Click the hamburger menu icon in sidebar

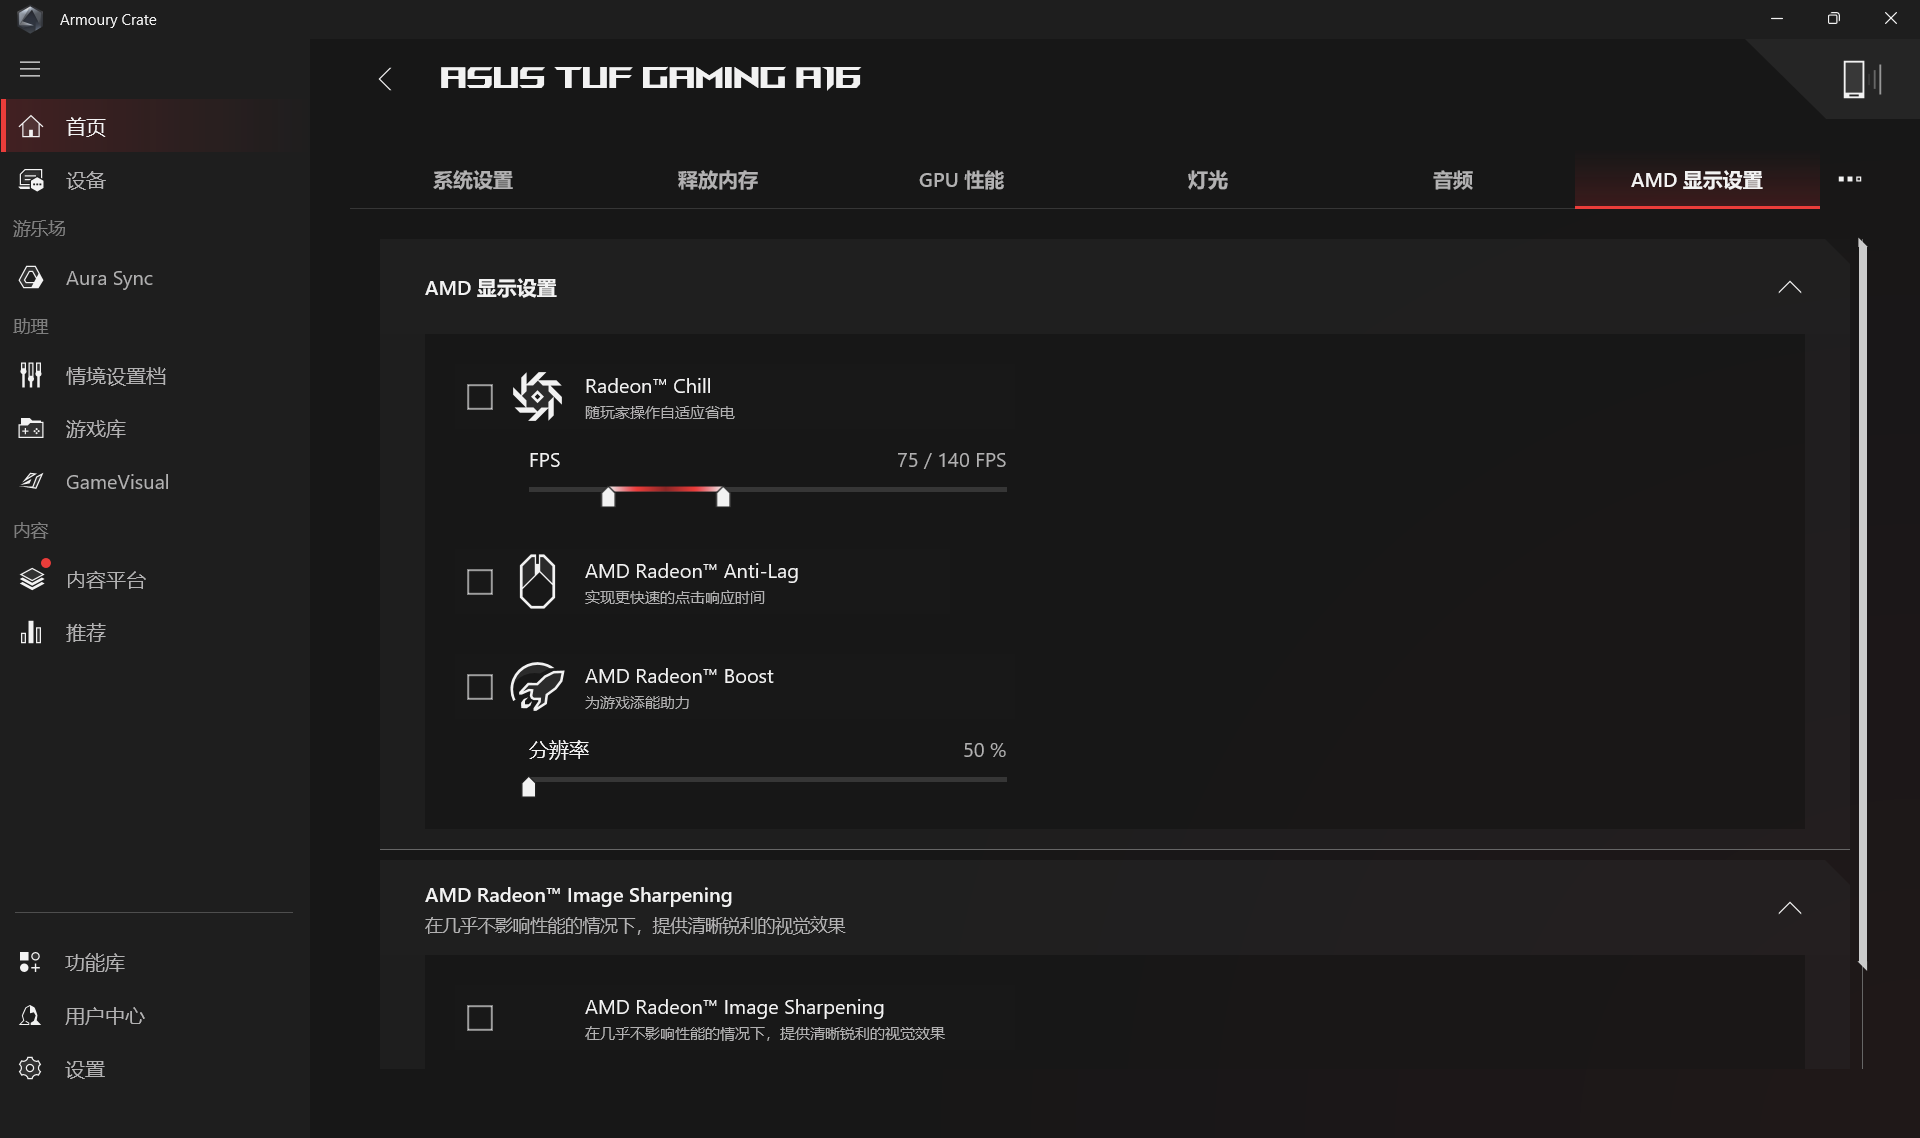[30, 69]
